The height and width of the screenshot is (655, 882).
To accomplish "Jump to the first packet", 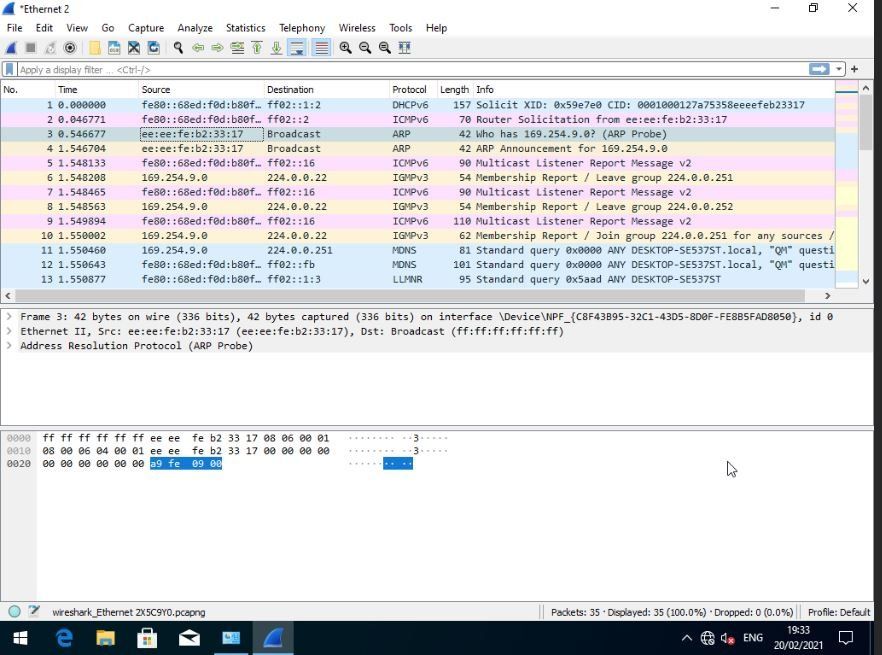I will pos(257,48).
